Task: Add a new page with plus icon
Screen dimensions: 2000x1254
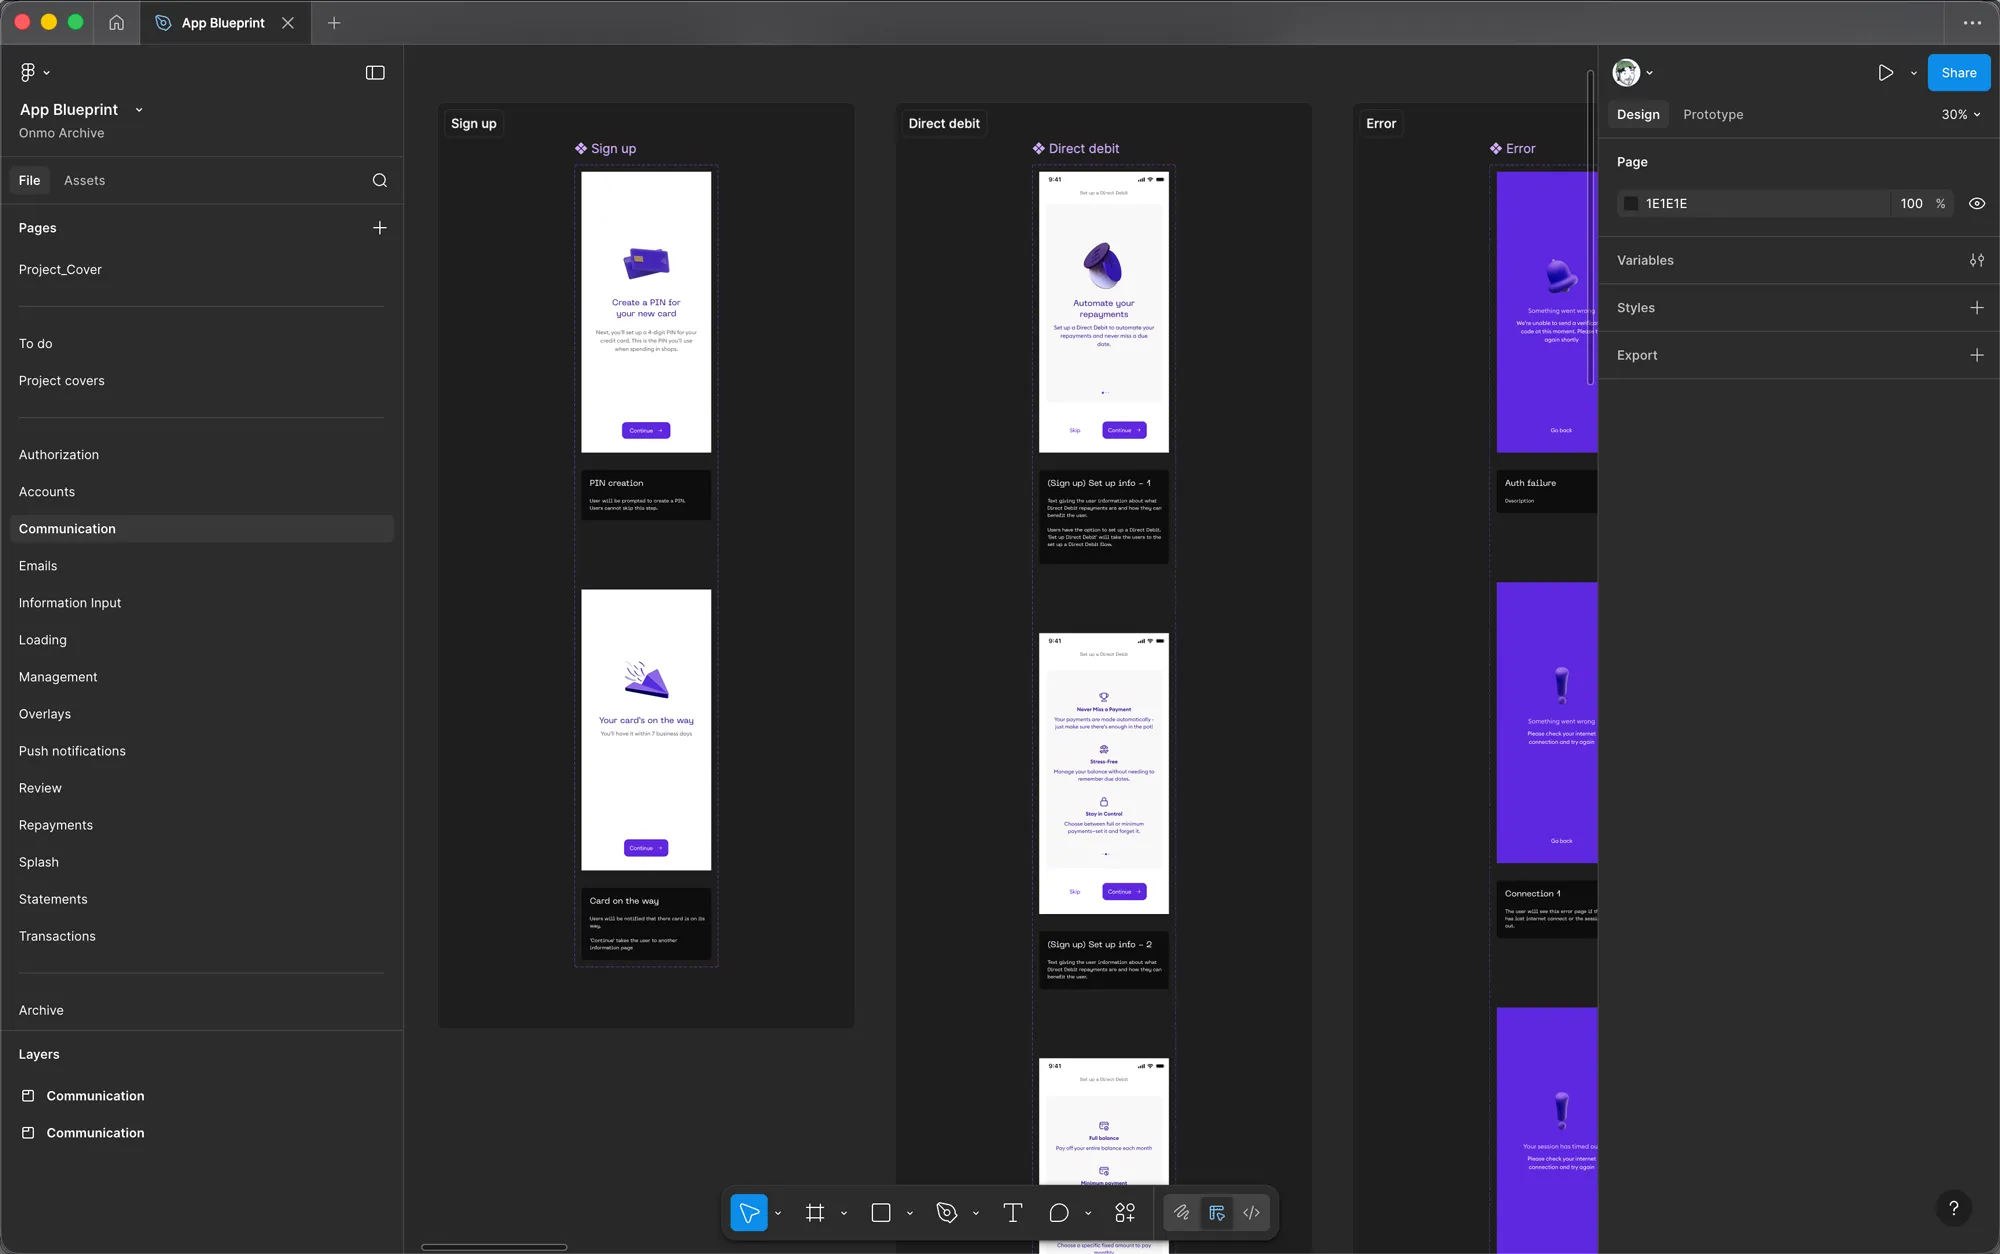Action: coord(380,228)
